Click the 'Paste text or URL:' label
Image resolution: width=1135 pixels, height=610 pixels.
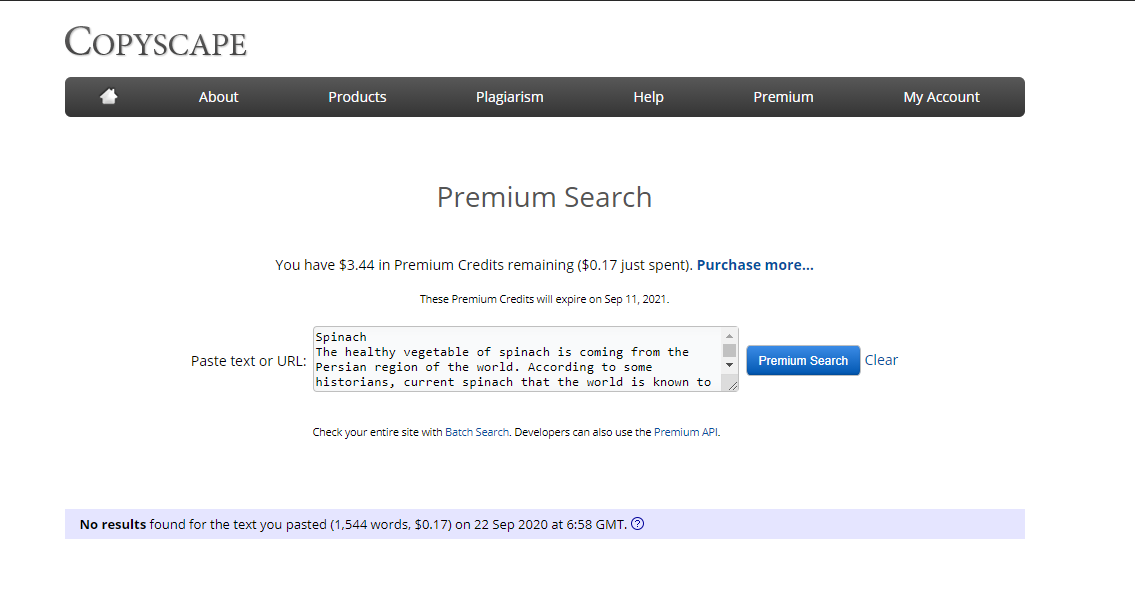tap(248, 360)
